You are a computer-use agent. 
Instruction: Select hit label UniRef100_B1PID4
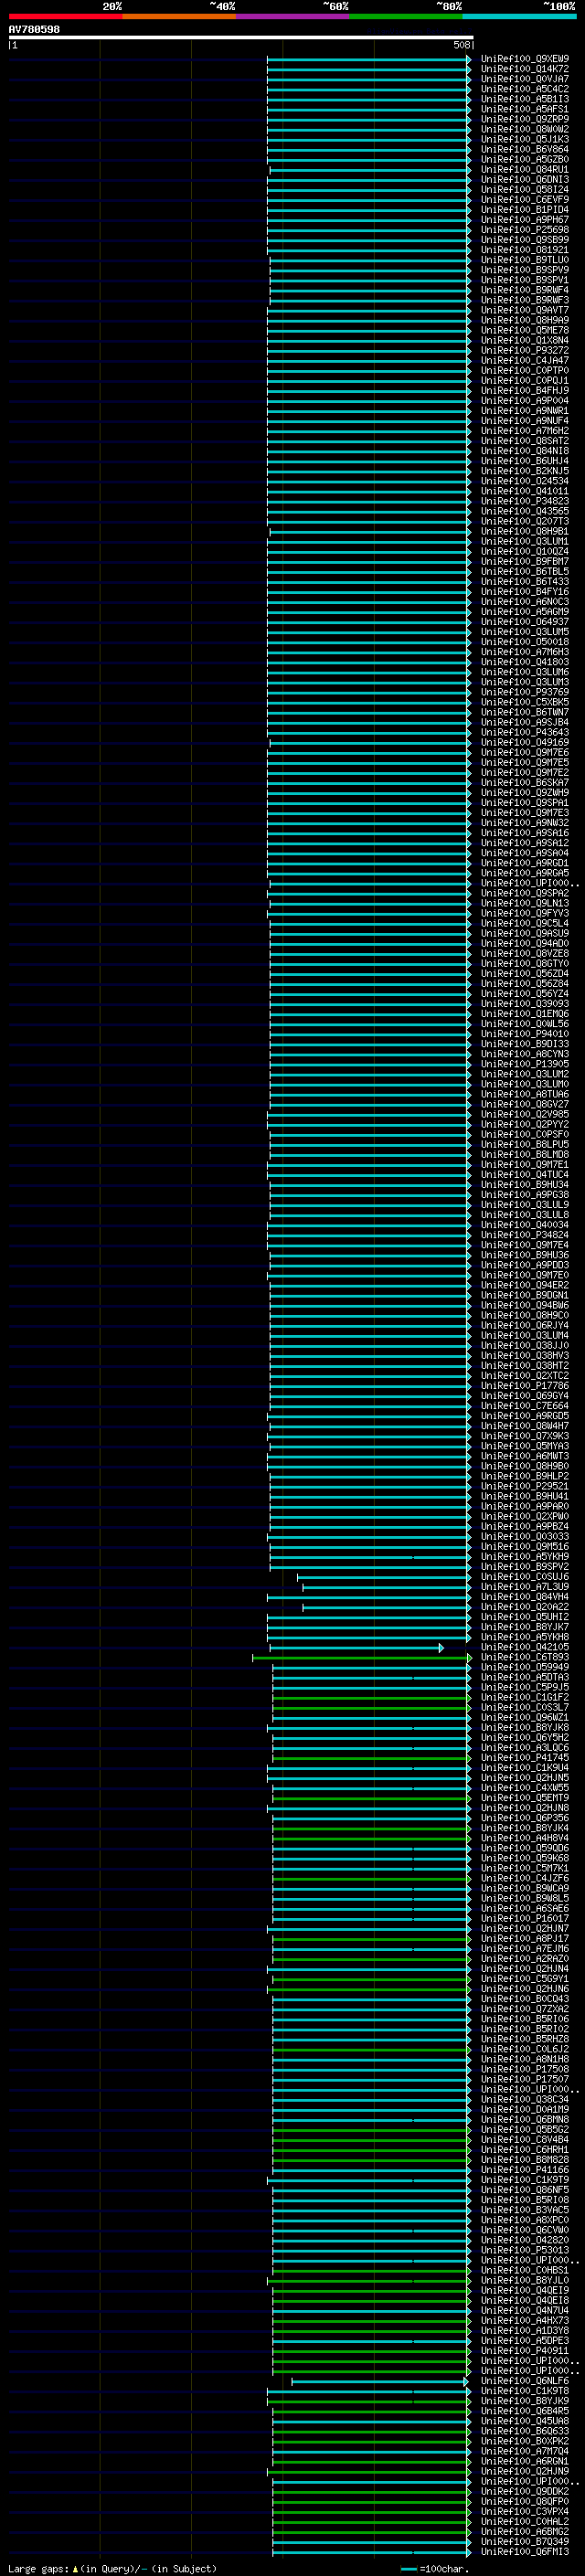point(525,209)
